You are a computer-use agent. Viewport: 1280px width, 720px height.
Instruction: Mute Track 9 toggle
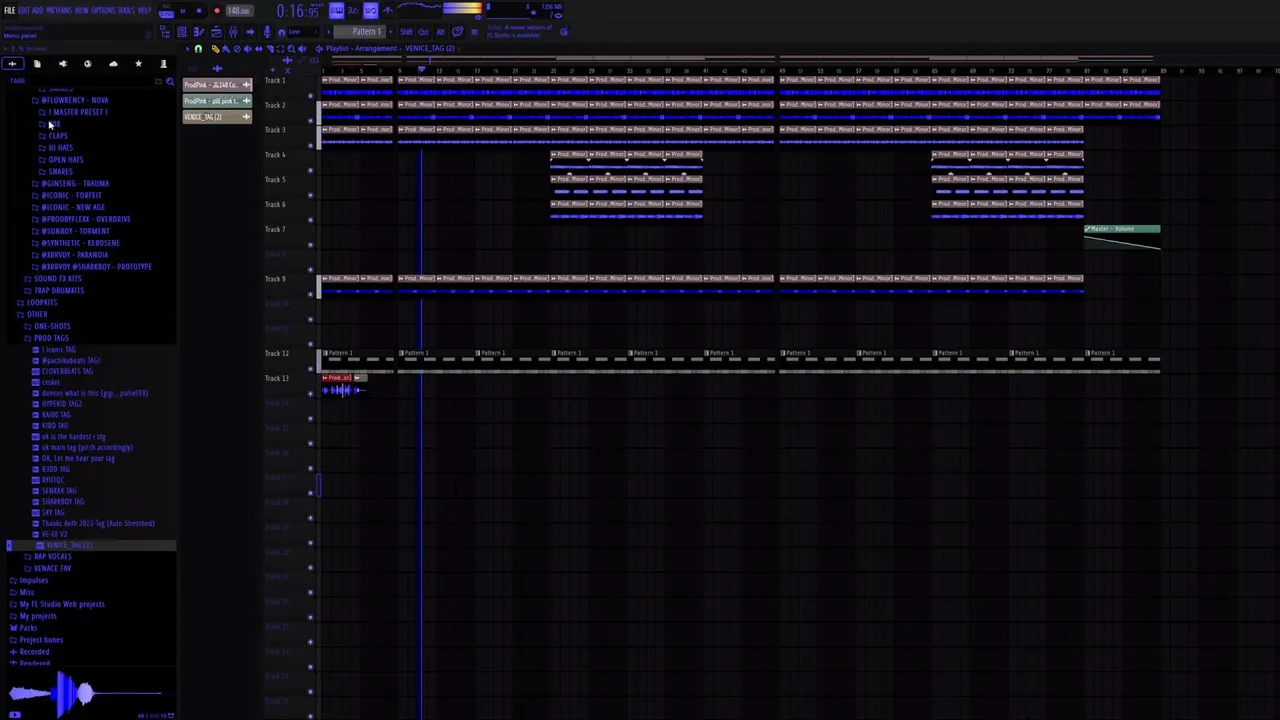click(310, 294)
